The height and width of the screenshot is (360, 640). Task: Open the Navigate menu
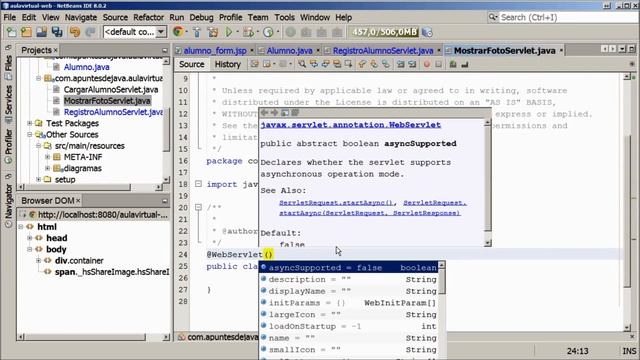click(81, 17)
